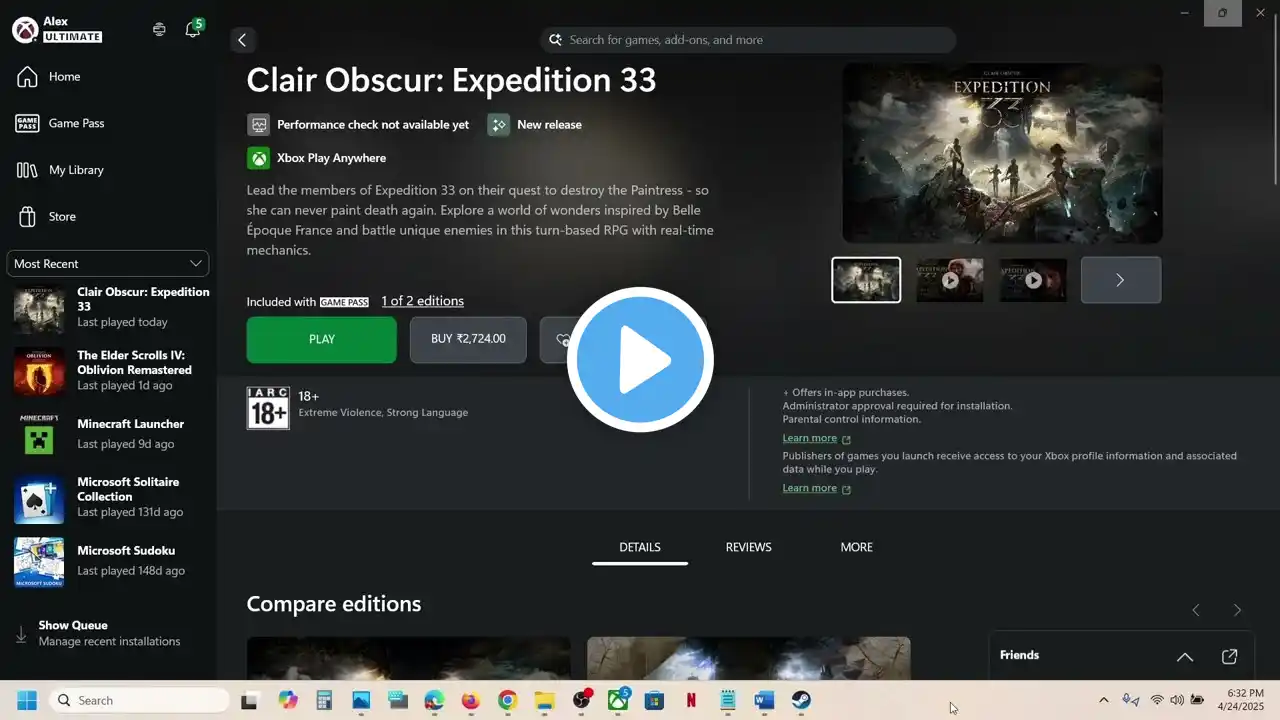Click the green PLAY button
The image size is (1280, 720).
pos(322,340)
